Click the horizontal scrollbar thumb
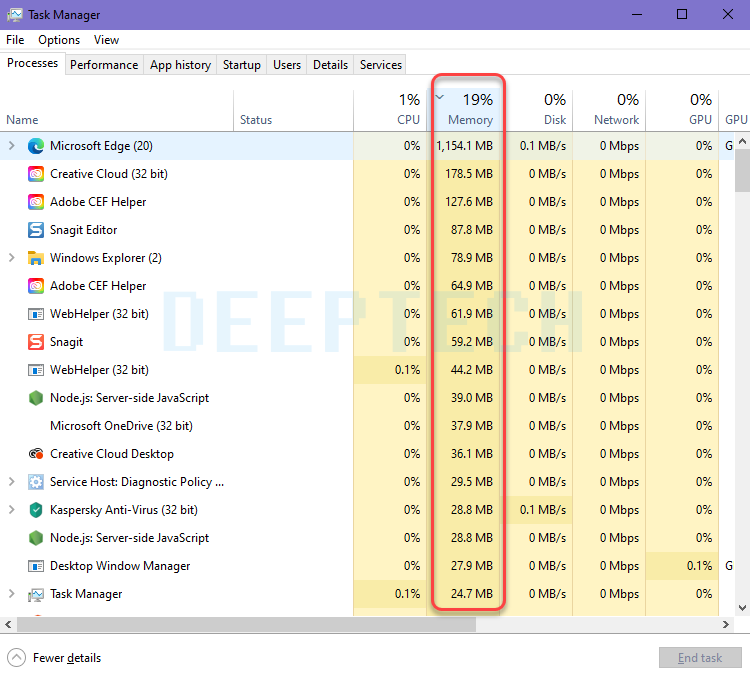The width and height of the screenshot is (750, 677). tap(246, 624)
